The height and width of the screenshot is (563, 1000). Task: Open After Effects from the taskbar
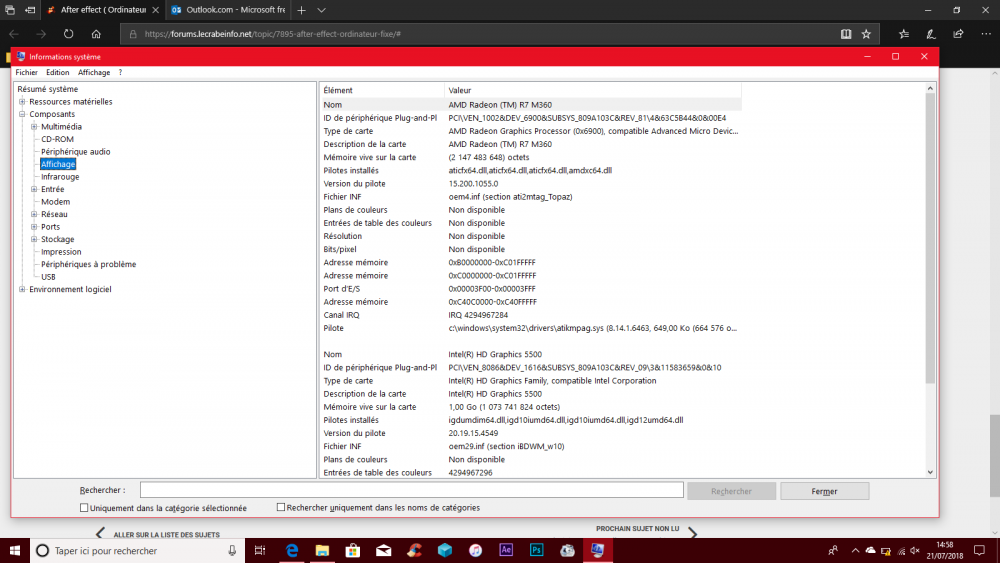coord(506,550)
